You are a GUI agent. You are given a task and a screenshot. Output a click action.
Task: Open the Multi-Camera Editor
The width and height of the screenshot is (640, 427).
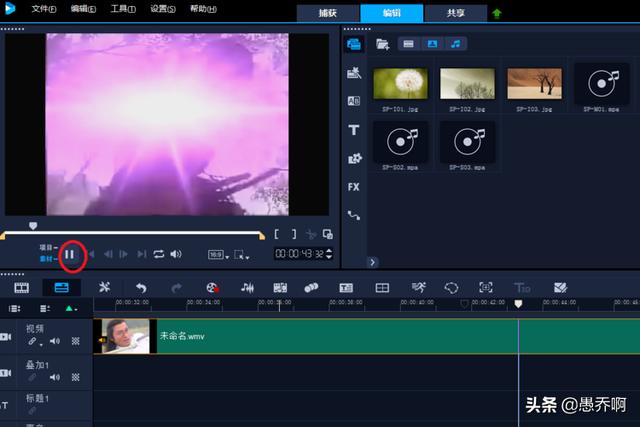[382, 288]
